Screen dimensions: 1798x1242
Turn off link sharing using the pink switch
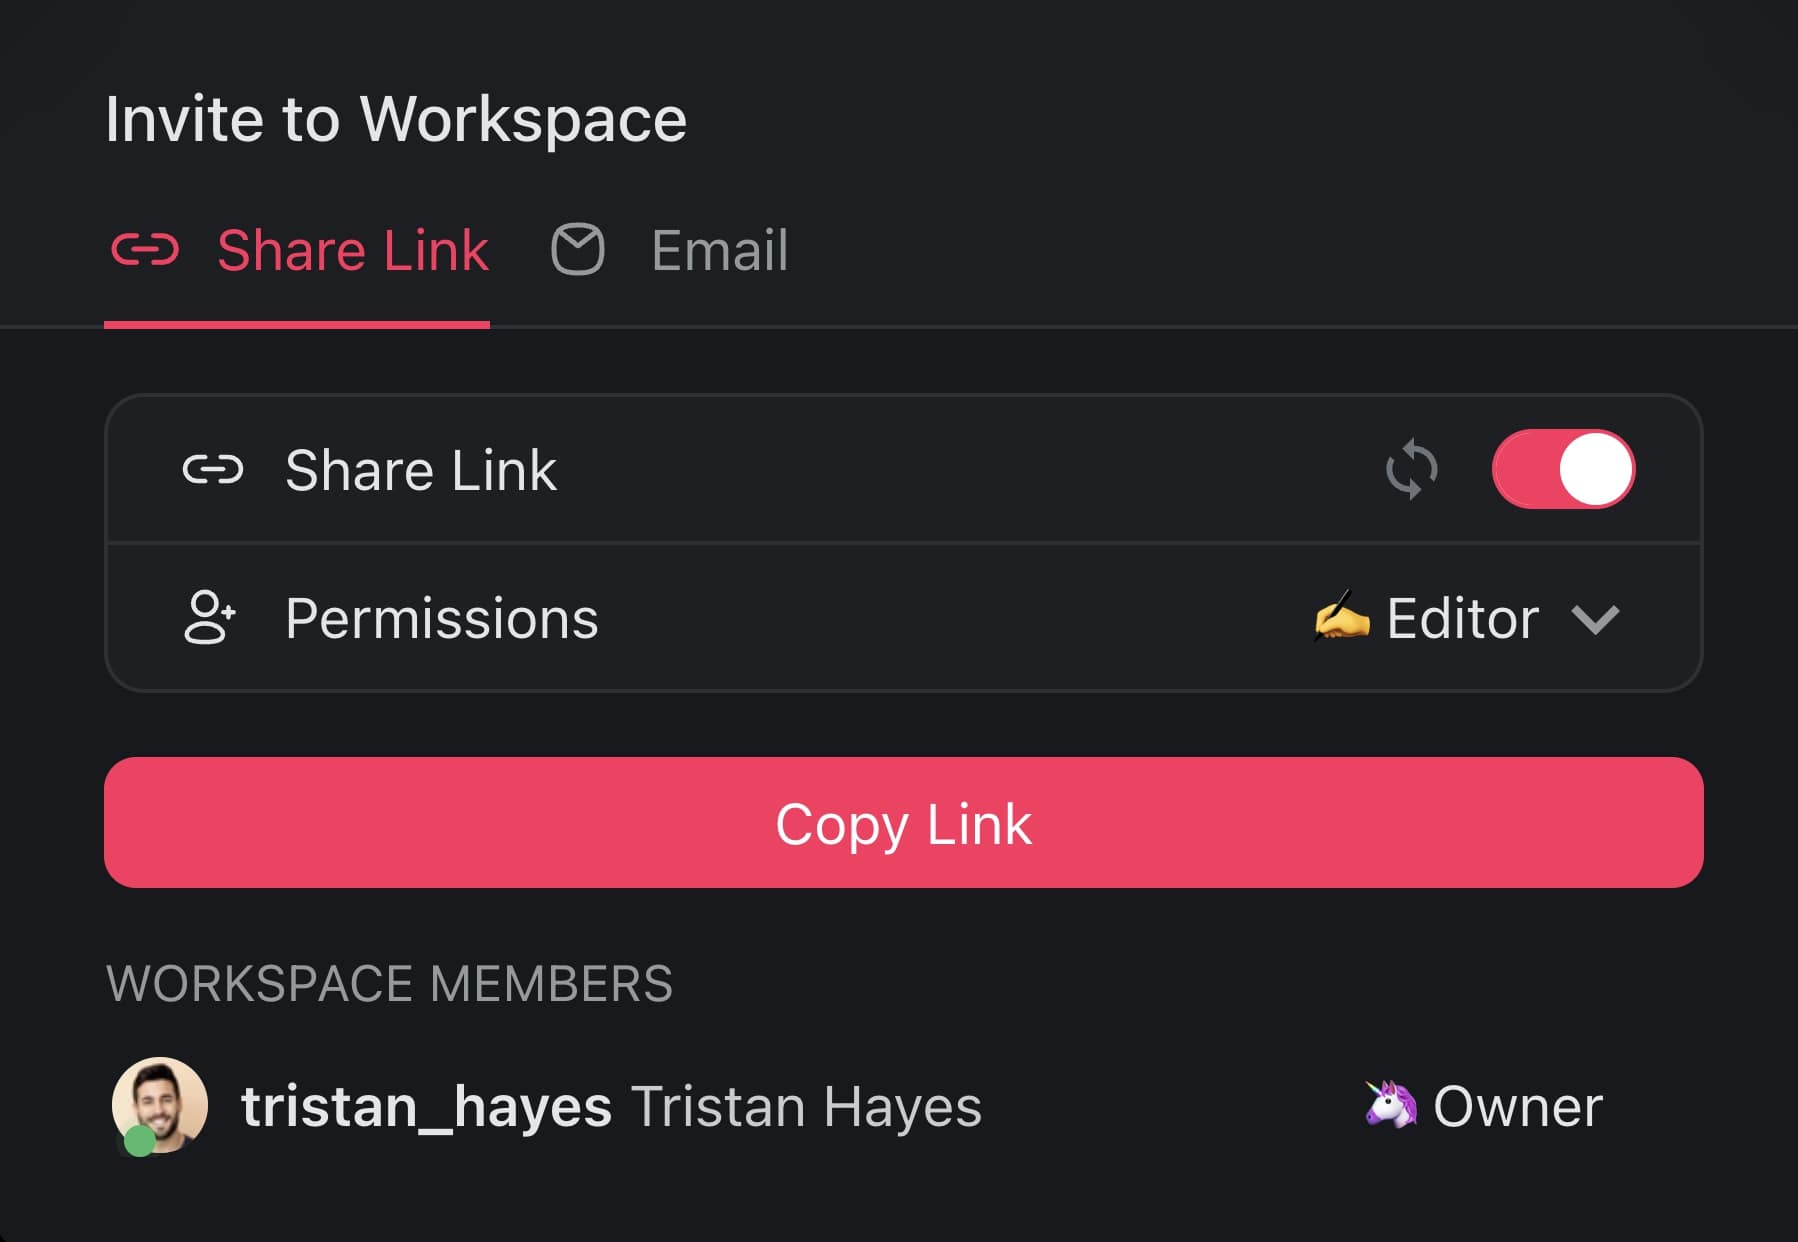(x=1563, y=469)
